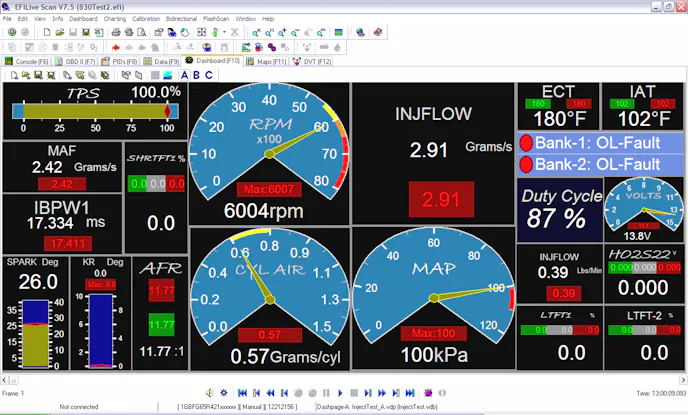Click the speaker sound icon
This screenshot has width=688, height=415.
coord(209,393)
